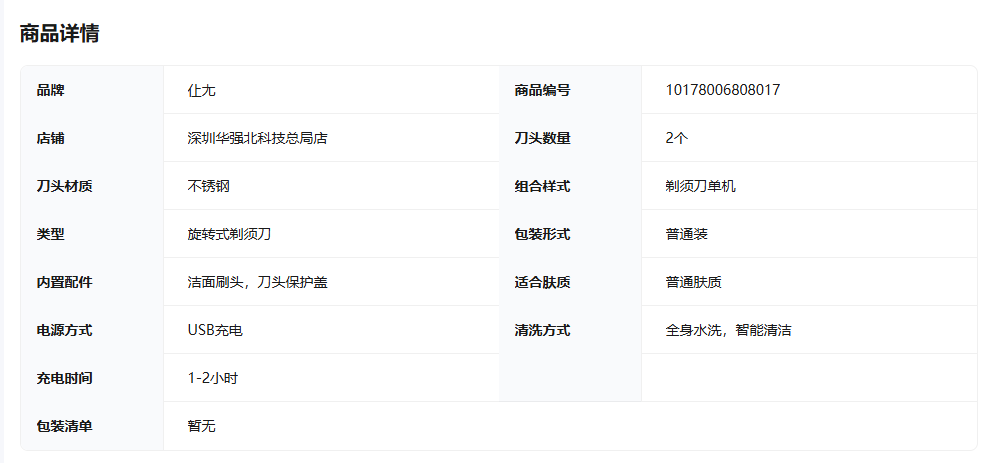Click the 商品详情 heading
988x463 pixels.
click(x=59, y=33)
